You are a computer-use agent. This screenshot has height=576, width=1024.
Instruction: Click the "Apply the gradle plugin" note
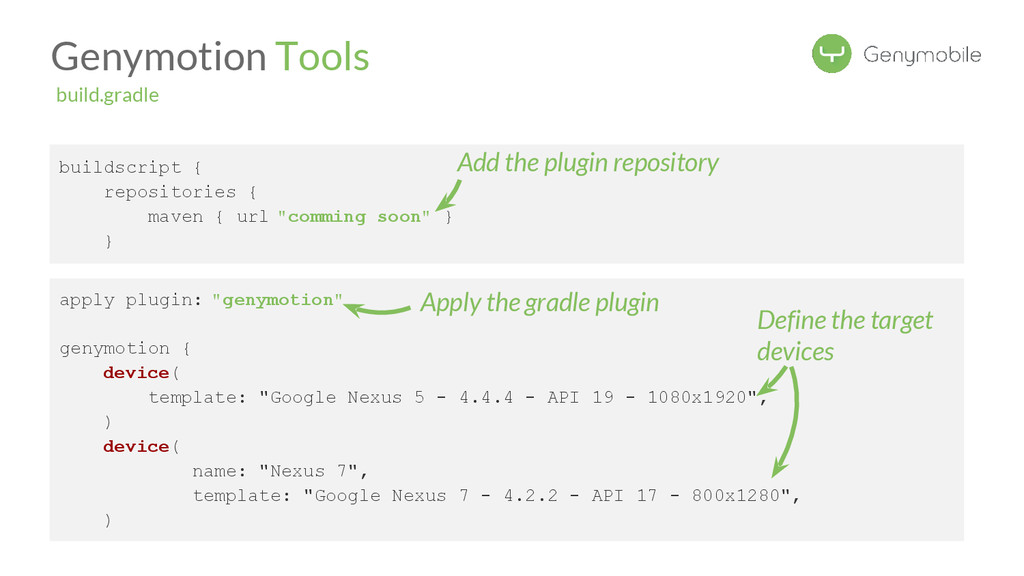tap(539, 302)
